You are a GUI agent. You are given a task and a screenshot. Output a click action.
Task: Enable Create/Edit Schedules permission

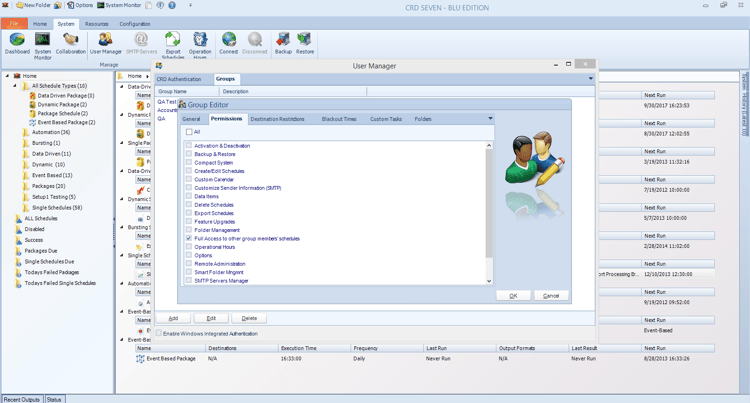point(189,171)
